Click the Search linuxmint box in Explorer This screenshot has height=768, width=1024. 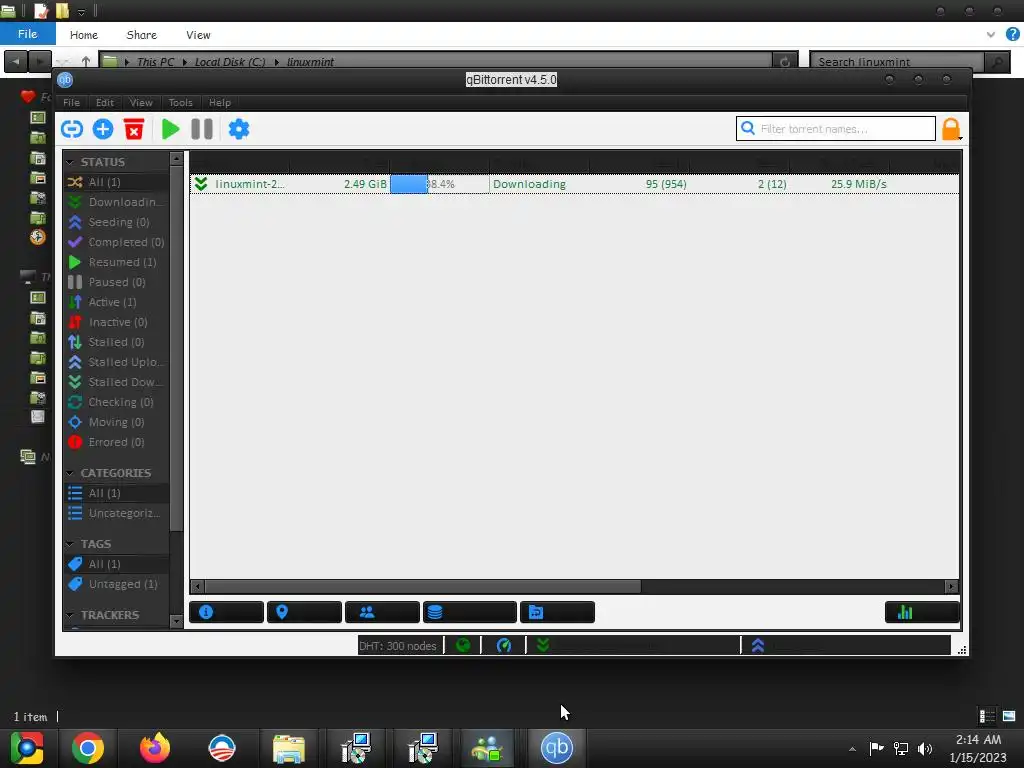pyautogui.click(x=897, y=62)
